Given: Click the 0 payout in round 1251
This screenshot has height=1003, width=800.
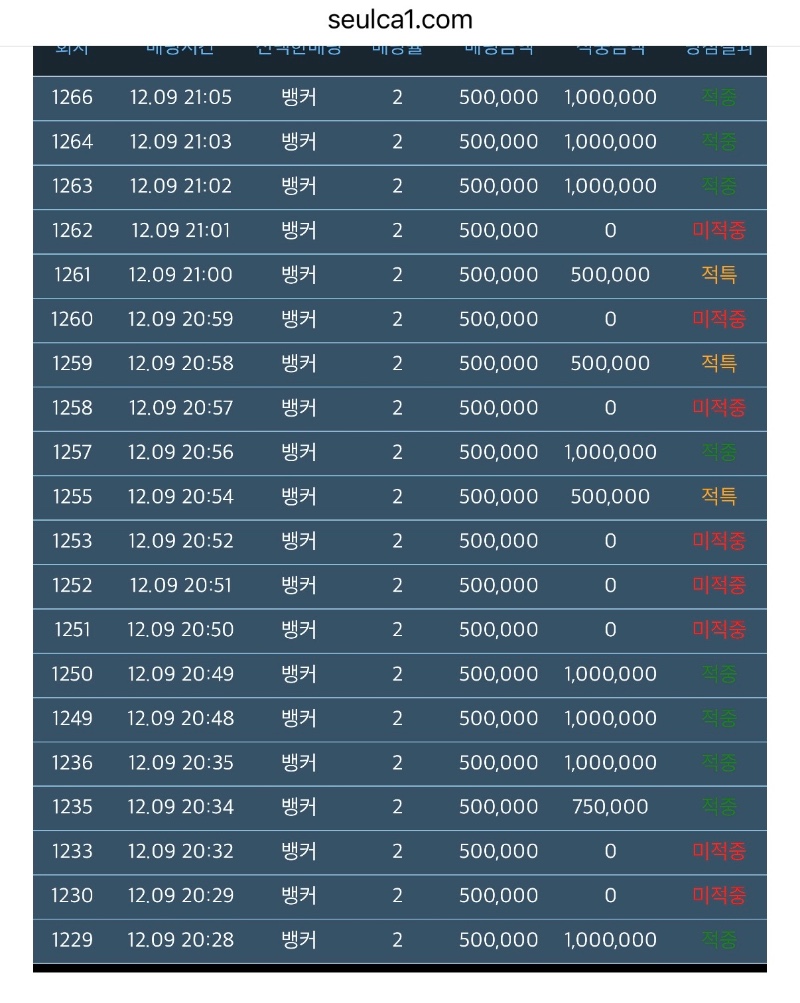Looking at the screenshot, I should [x=610, y=630].
